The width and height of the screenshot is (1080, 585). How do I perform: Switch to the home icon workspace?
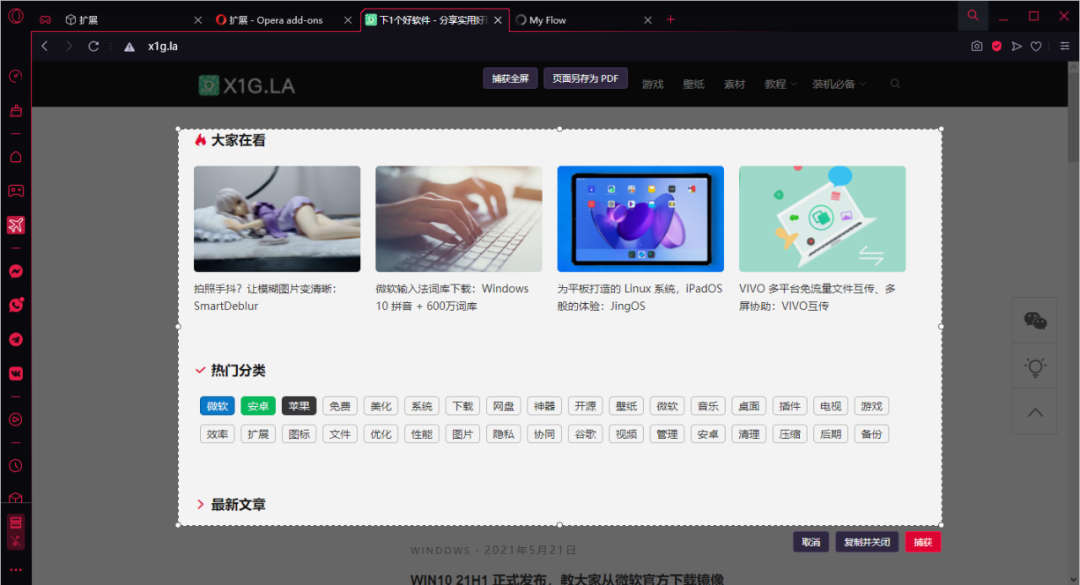pos(16,157)
